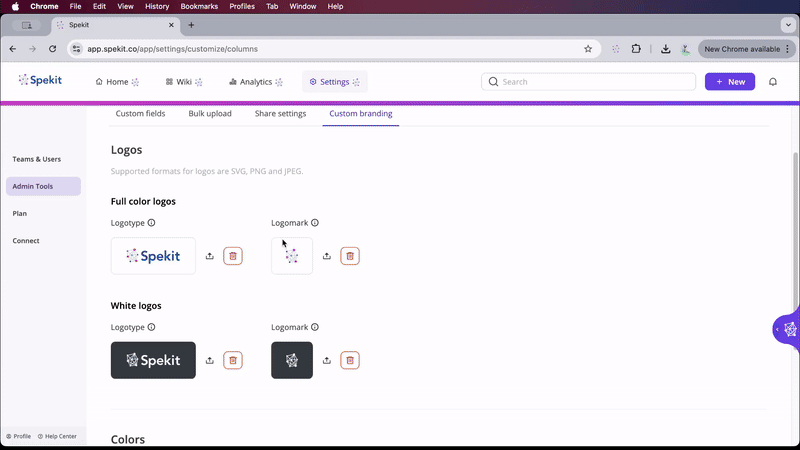Open the Bookmarks menu in menu bar
Image resolution: width=800 pixels, height=450 pixels.
tap(199, 7)
